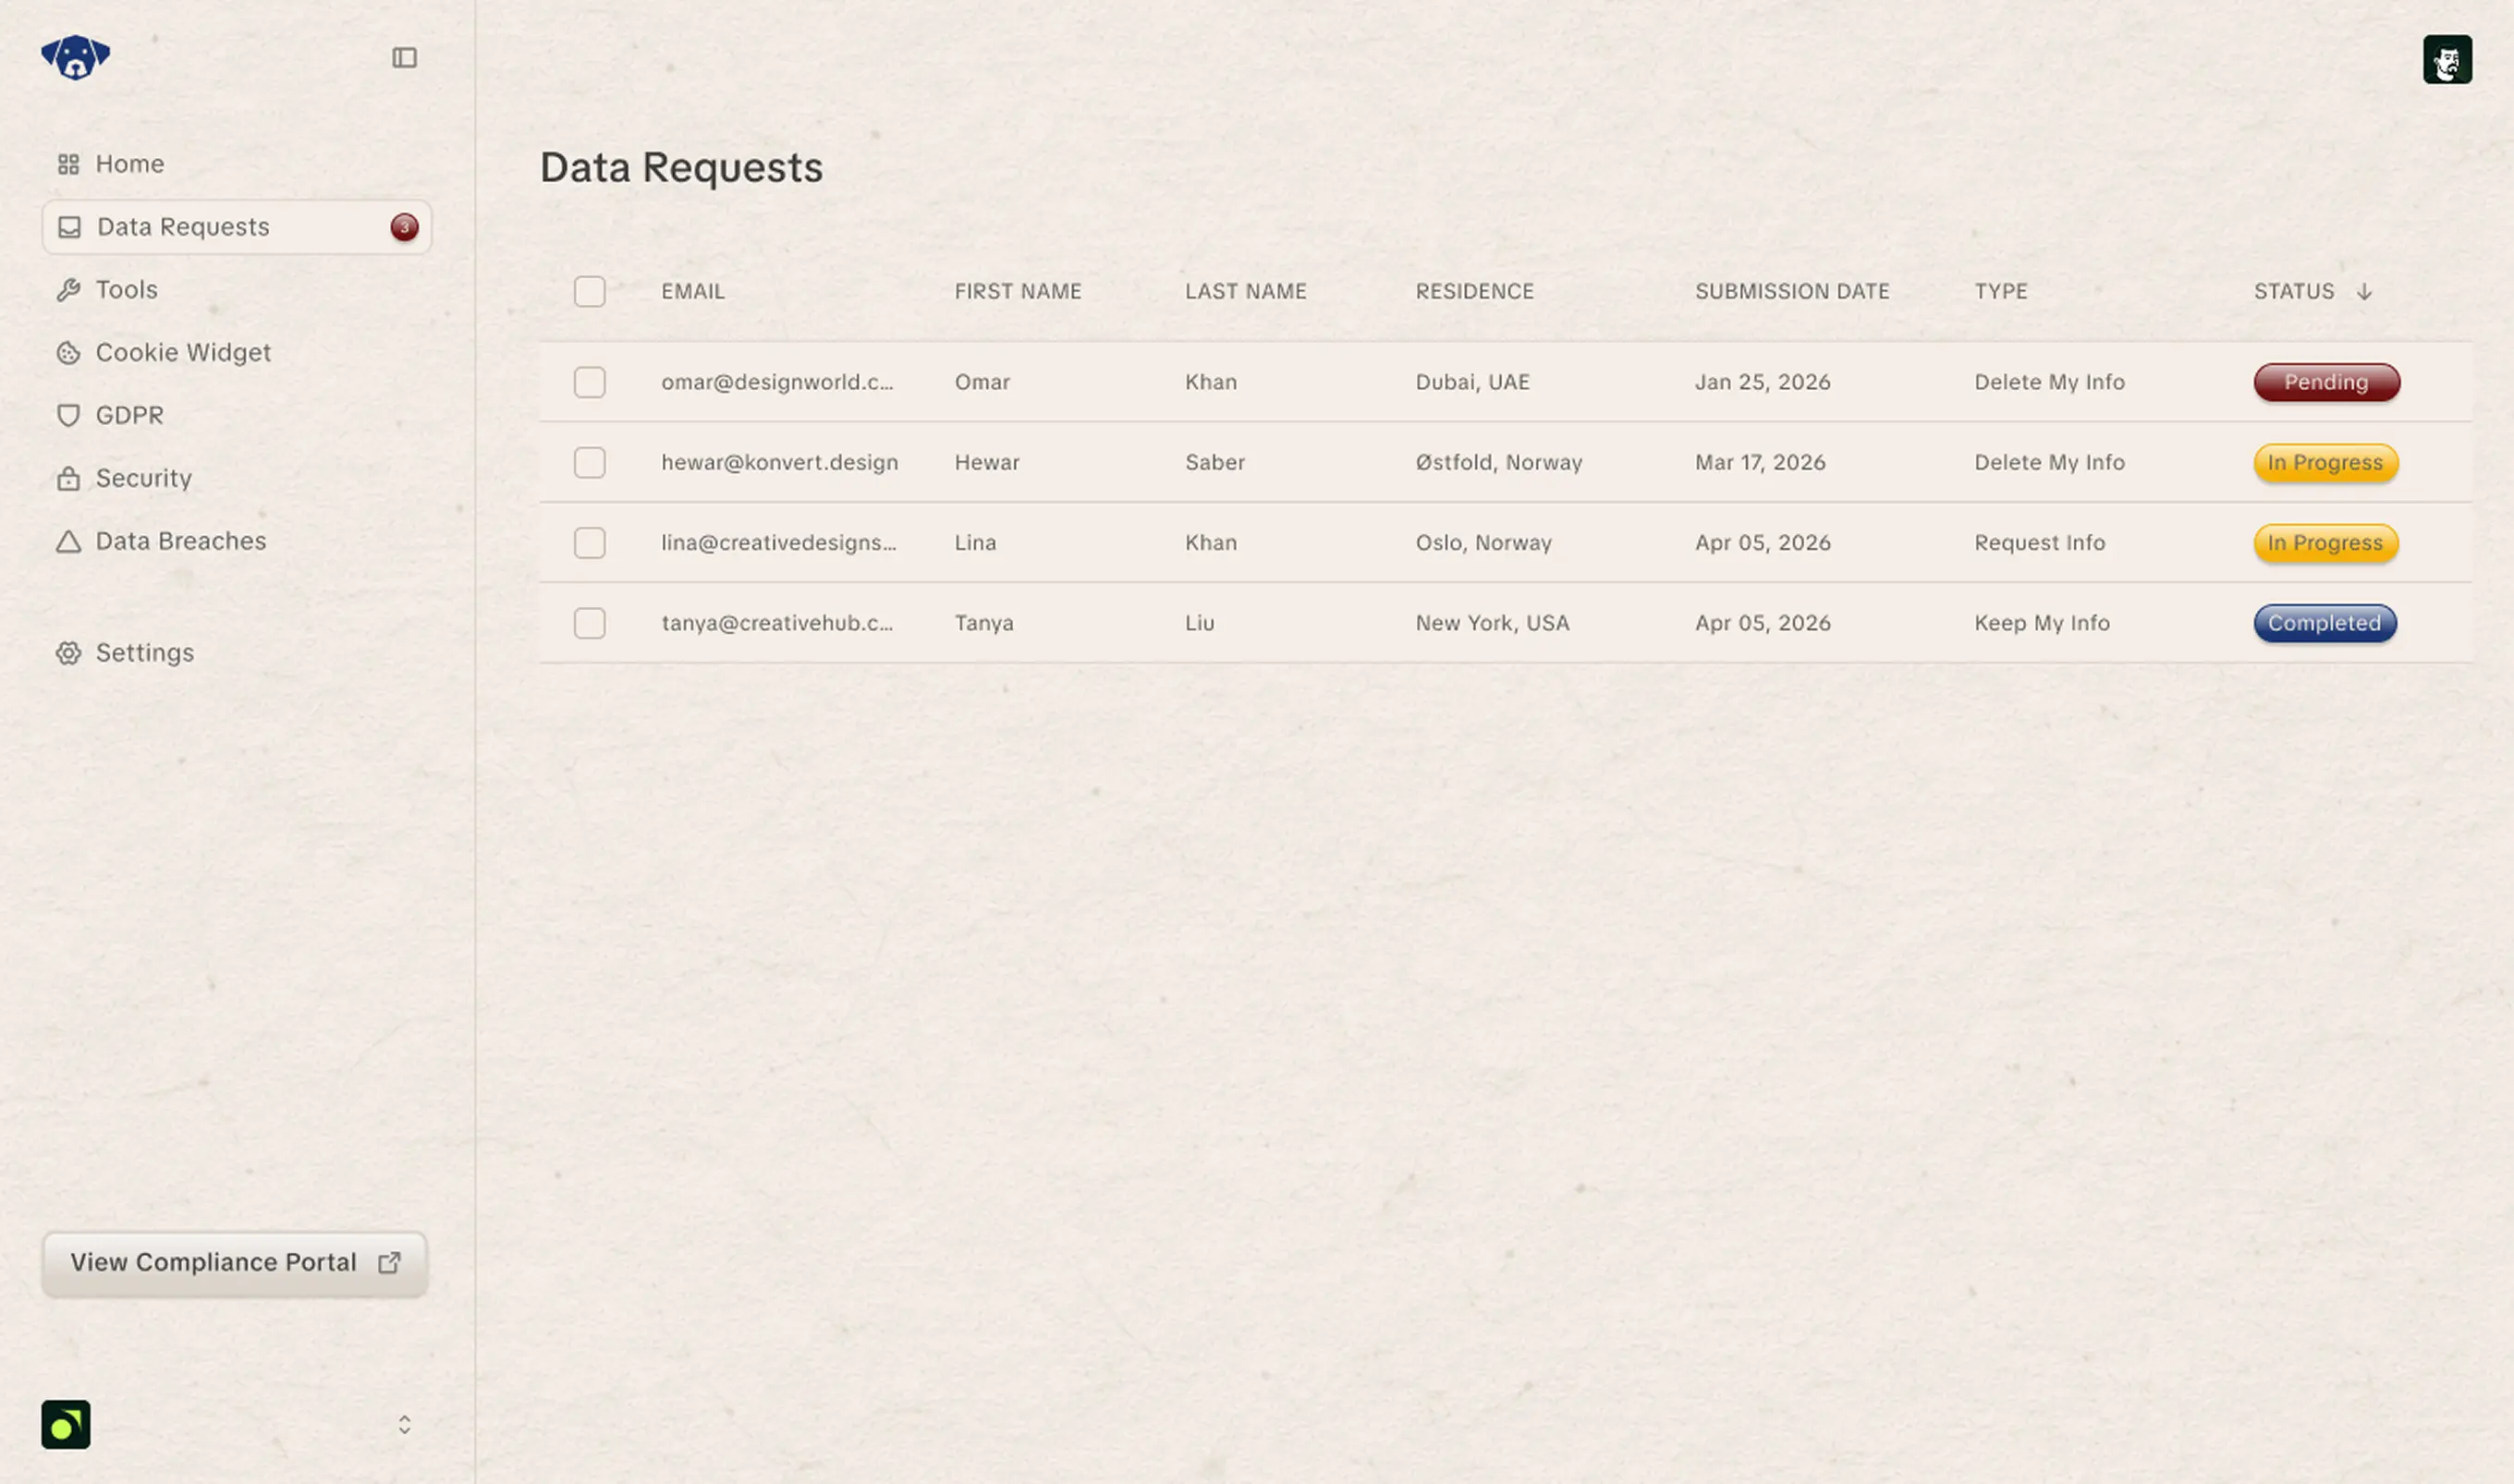Click the GDPR shield icon
This screenshot has height=1484, width=2514.
pos(68,415)
